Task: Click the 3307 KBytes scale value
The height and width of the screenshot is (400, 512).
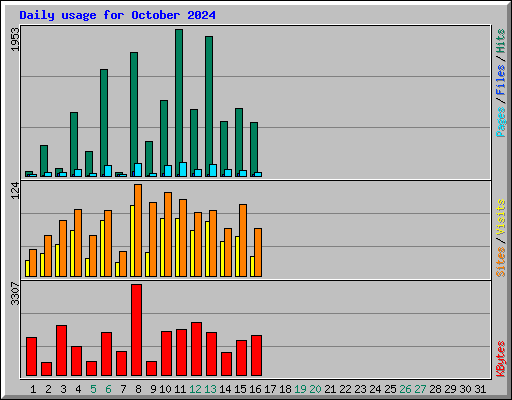Action: (15, 293)
